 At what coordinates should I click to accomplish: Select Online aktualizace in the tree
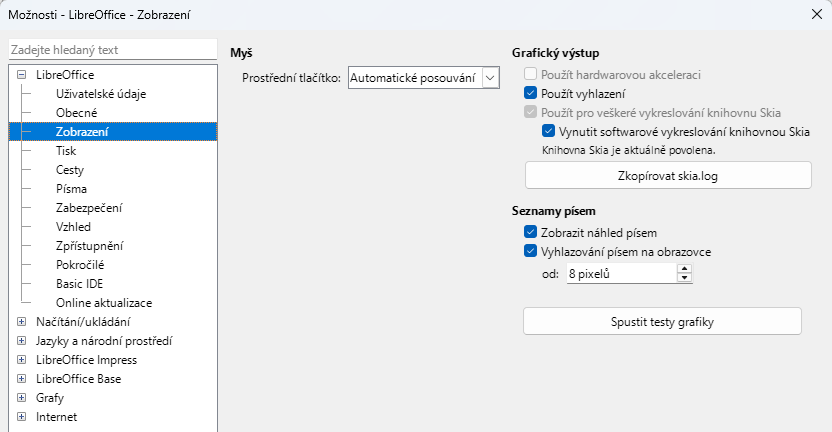[104, 303]
